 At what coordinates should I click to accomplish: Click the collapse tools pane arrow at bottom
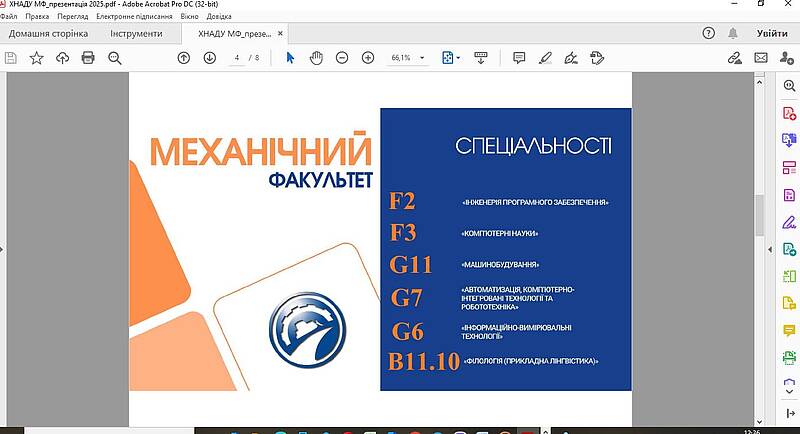(x=790, y=413)
